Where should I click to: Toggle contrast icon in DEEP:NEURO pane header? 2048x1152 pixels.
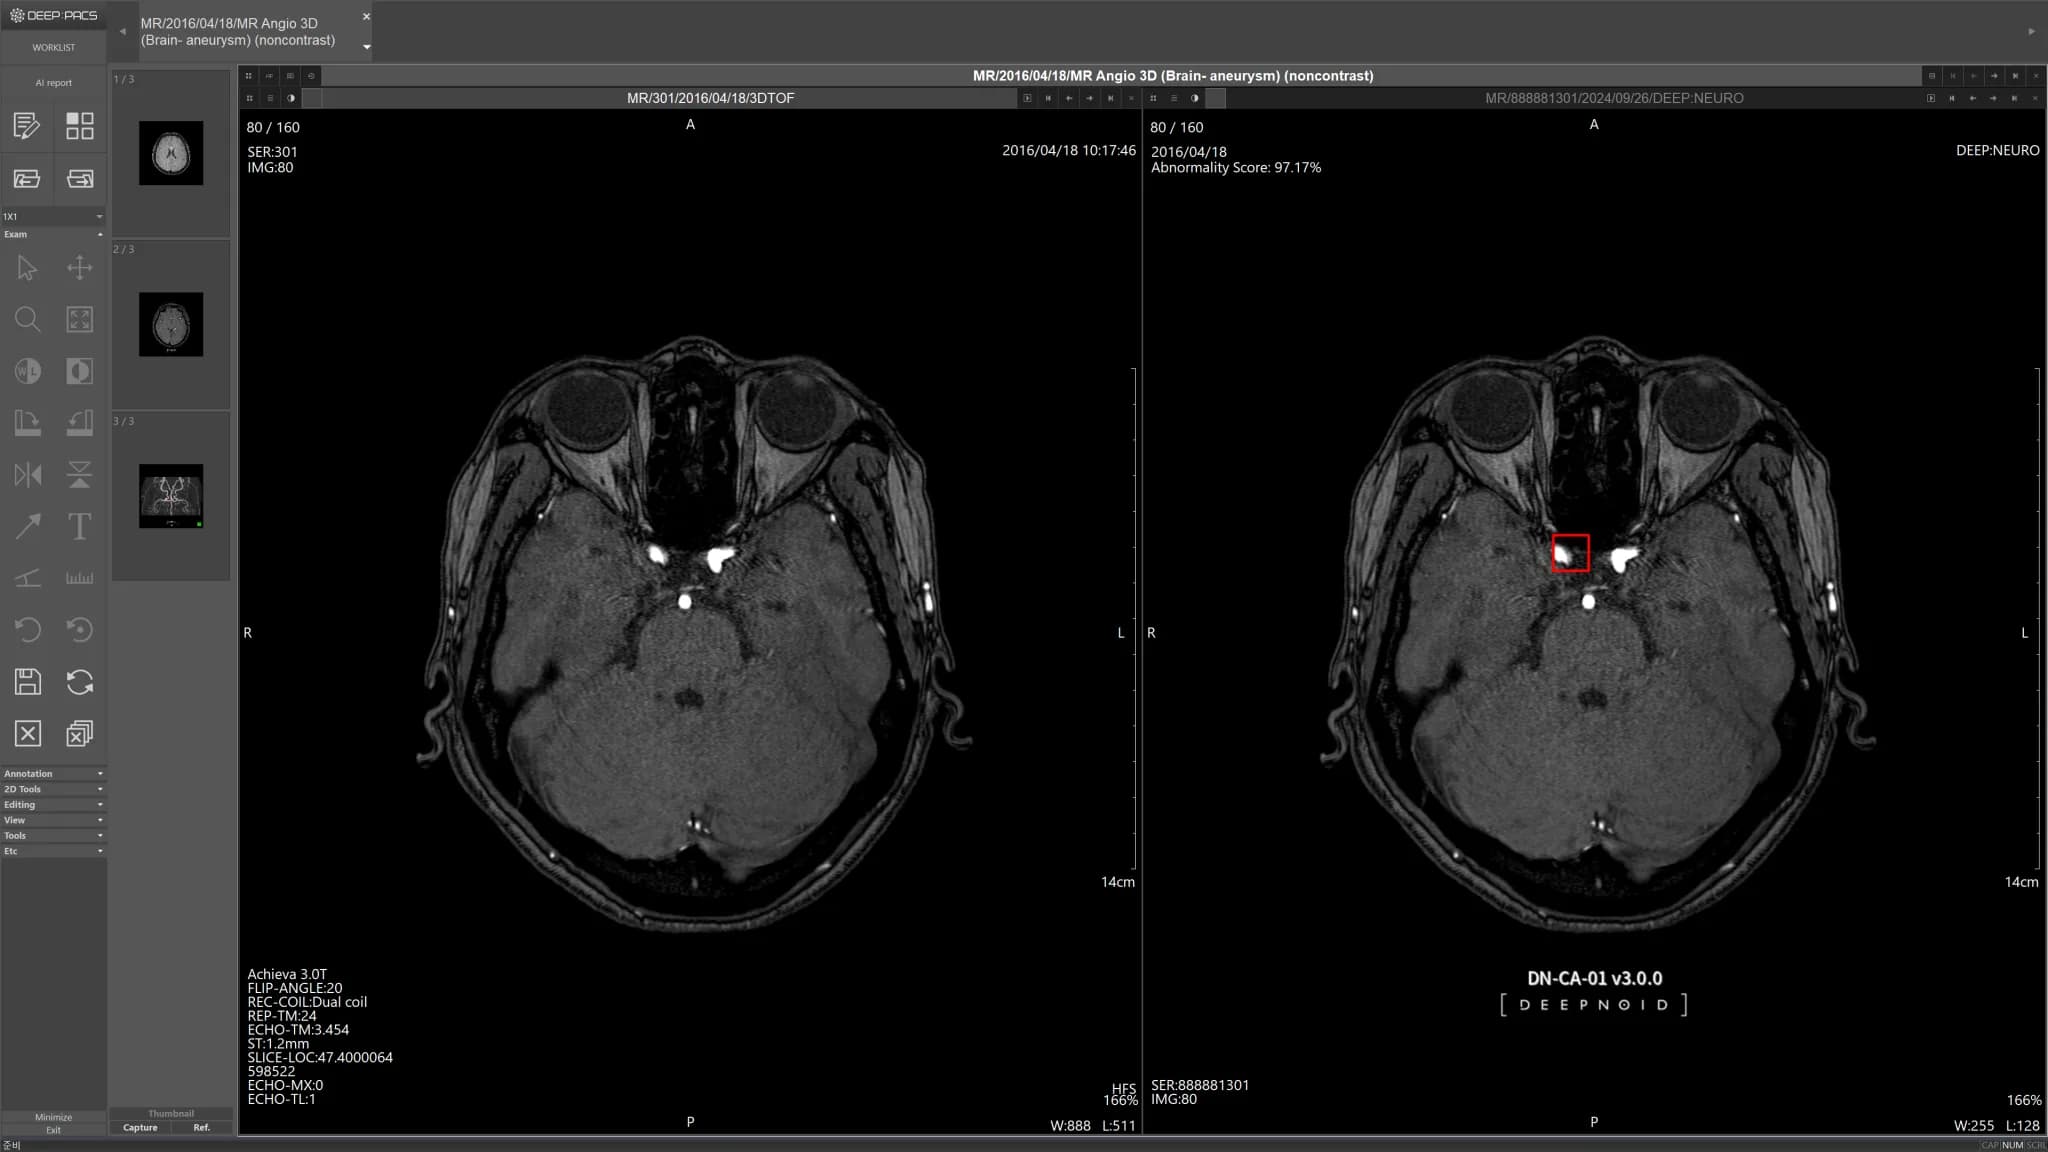point(1195,98)
